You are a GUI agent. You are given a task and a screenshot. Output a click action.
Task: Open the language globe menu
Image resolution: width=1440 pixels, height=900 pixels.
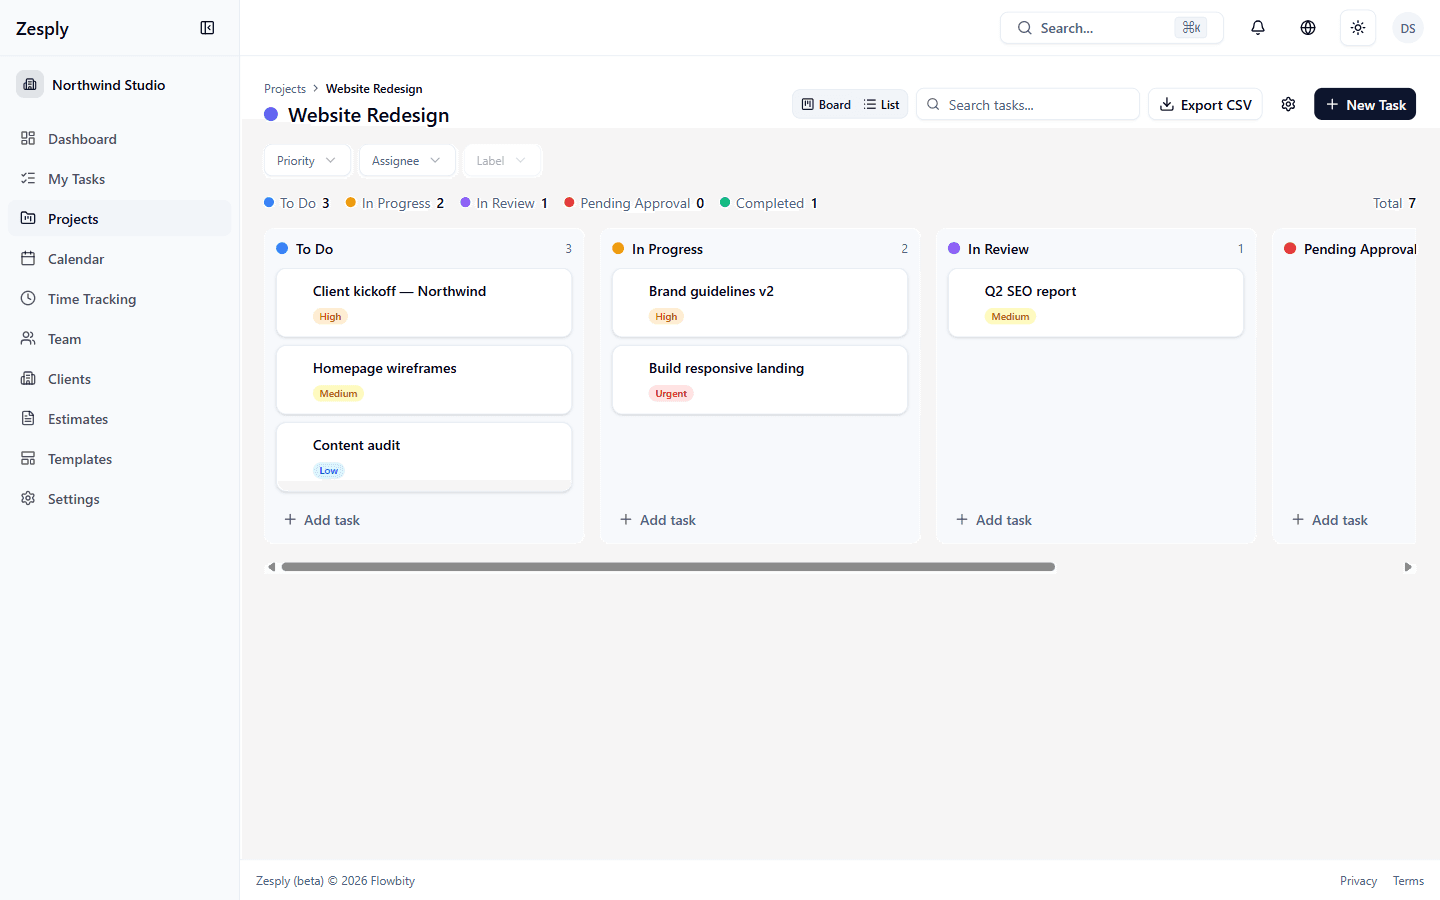pyautogui.click(x=1308, y=28)
